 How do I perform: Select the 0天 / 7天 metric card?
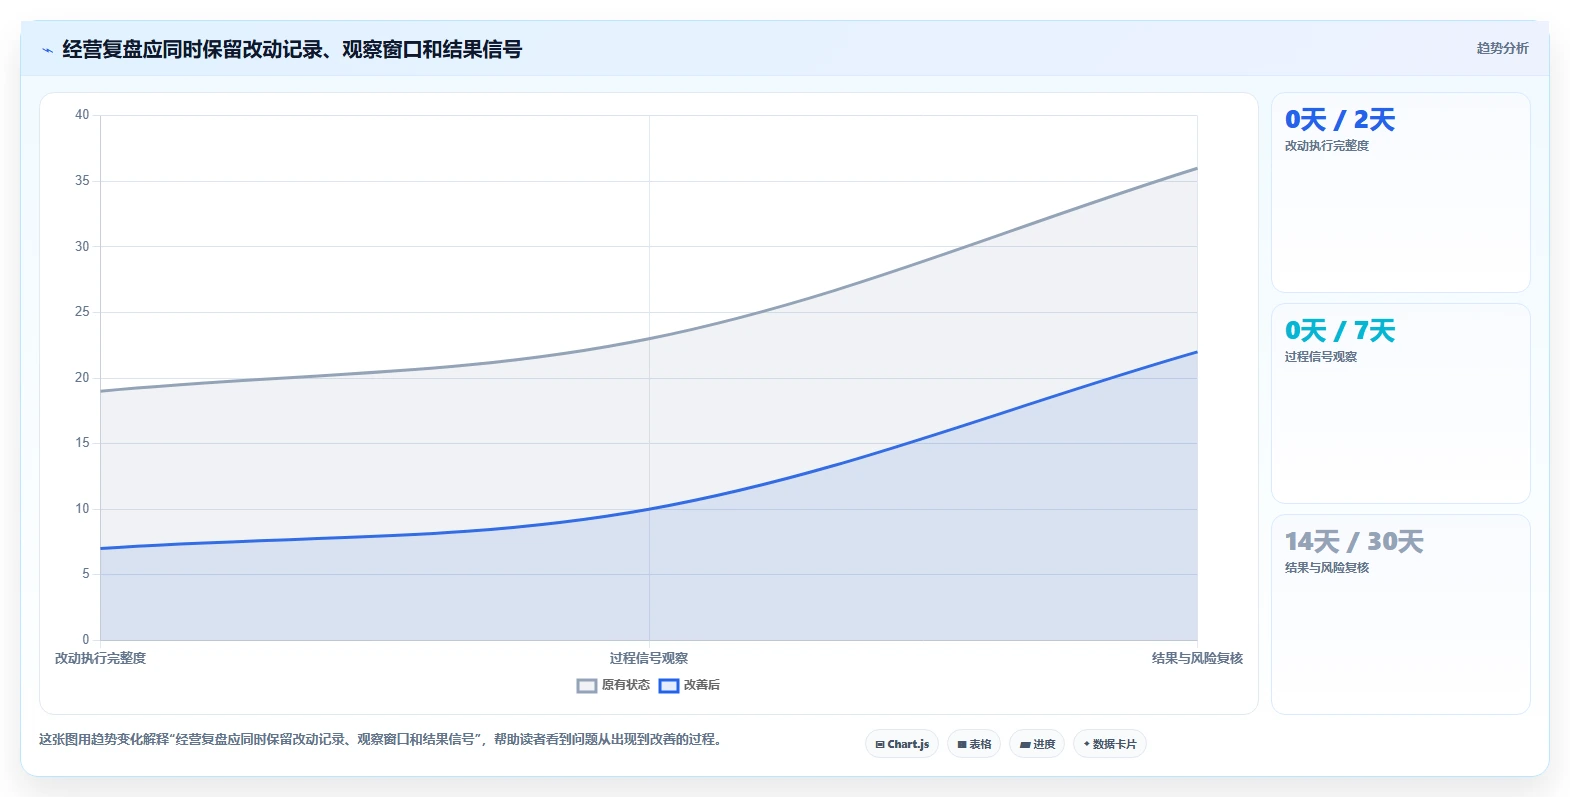pos(1400,404)
